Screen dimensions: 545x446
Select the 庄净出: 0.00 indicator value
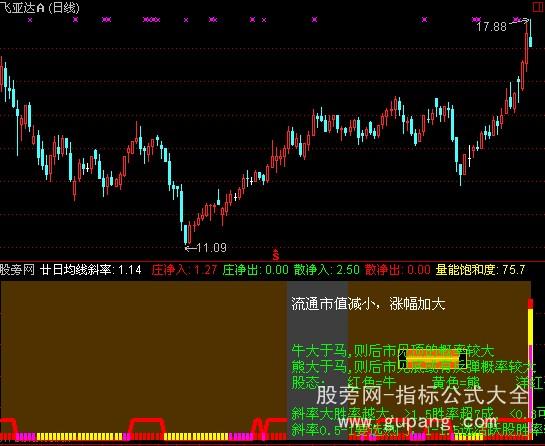[256, 270]
